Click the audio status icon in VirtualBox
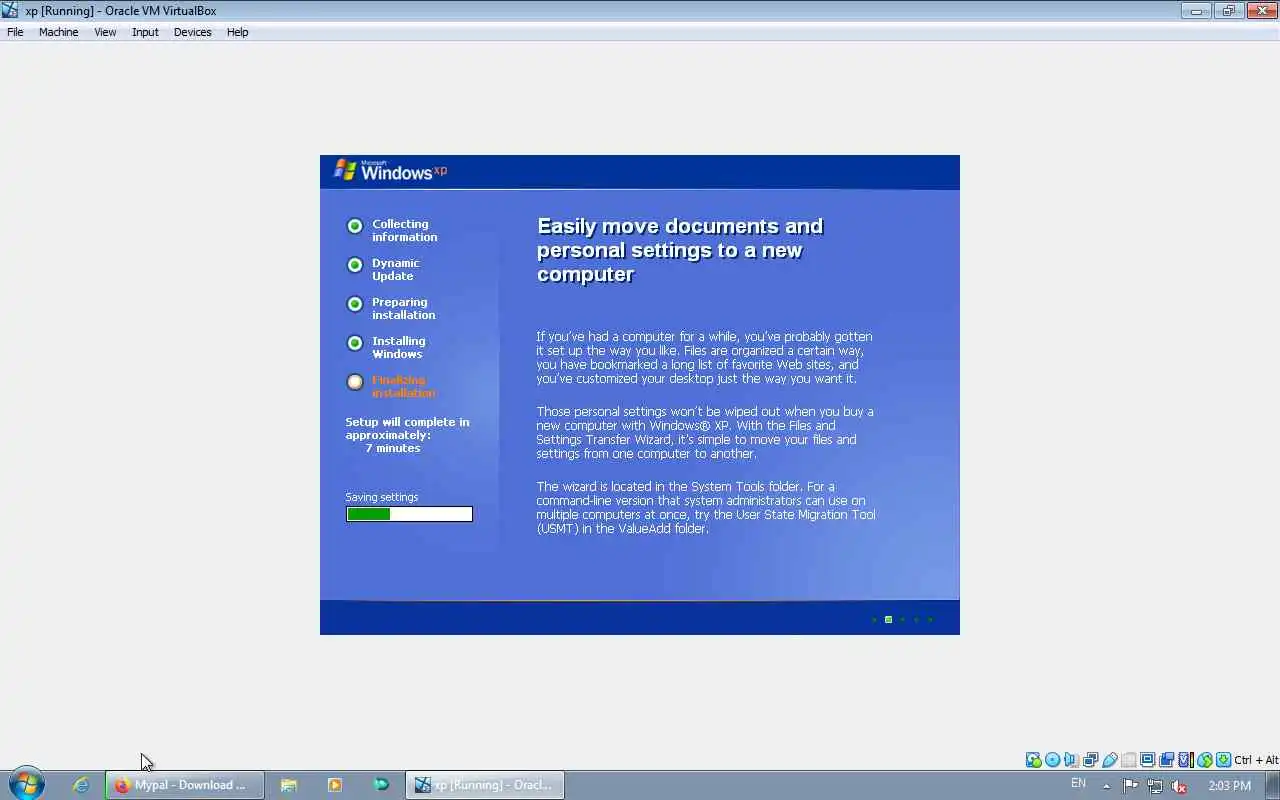The width and height of the screenshot is (1280, 800). (1072, 760)
